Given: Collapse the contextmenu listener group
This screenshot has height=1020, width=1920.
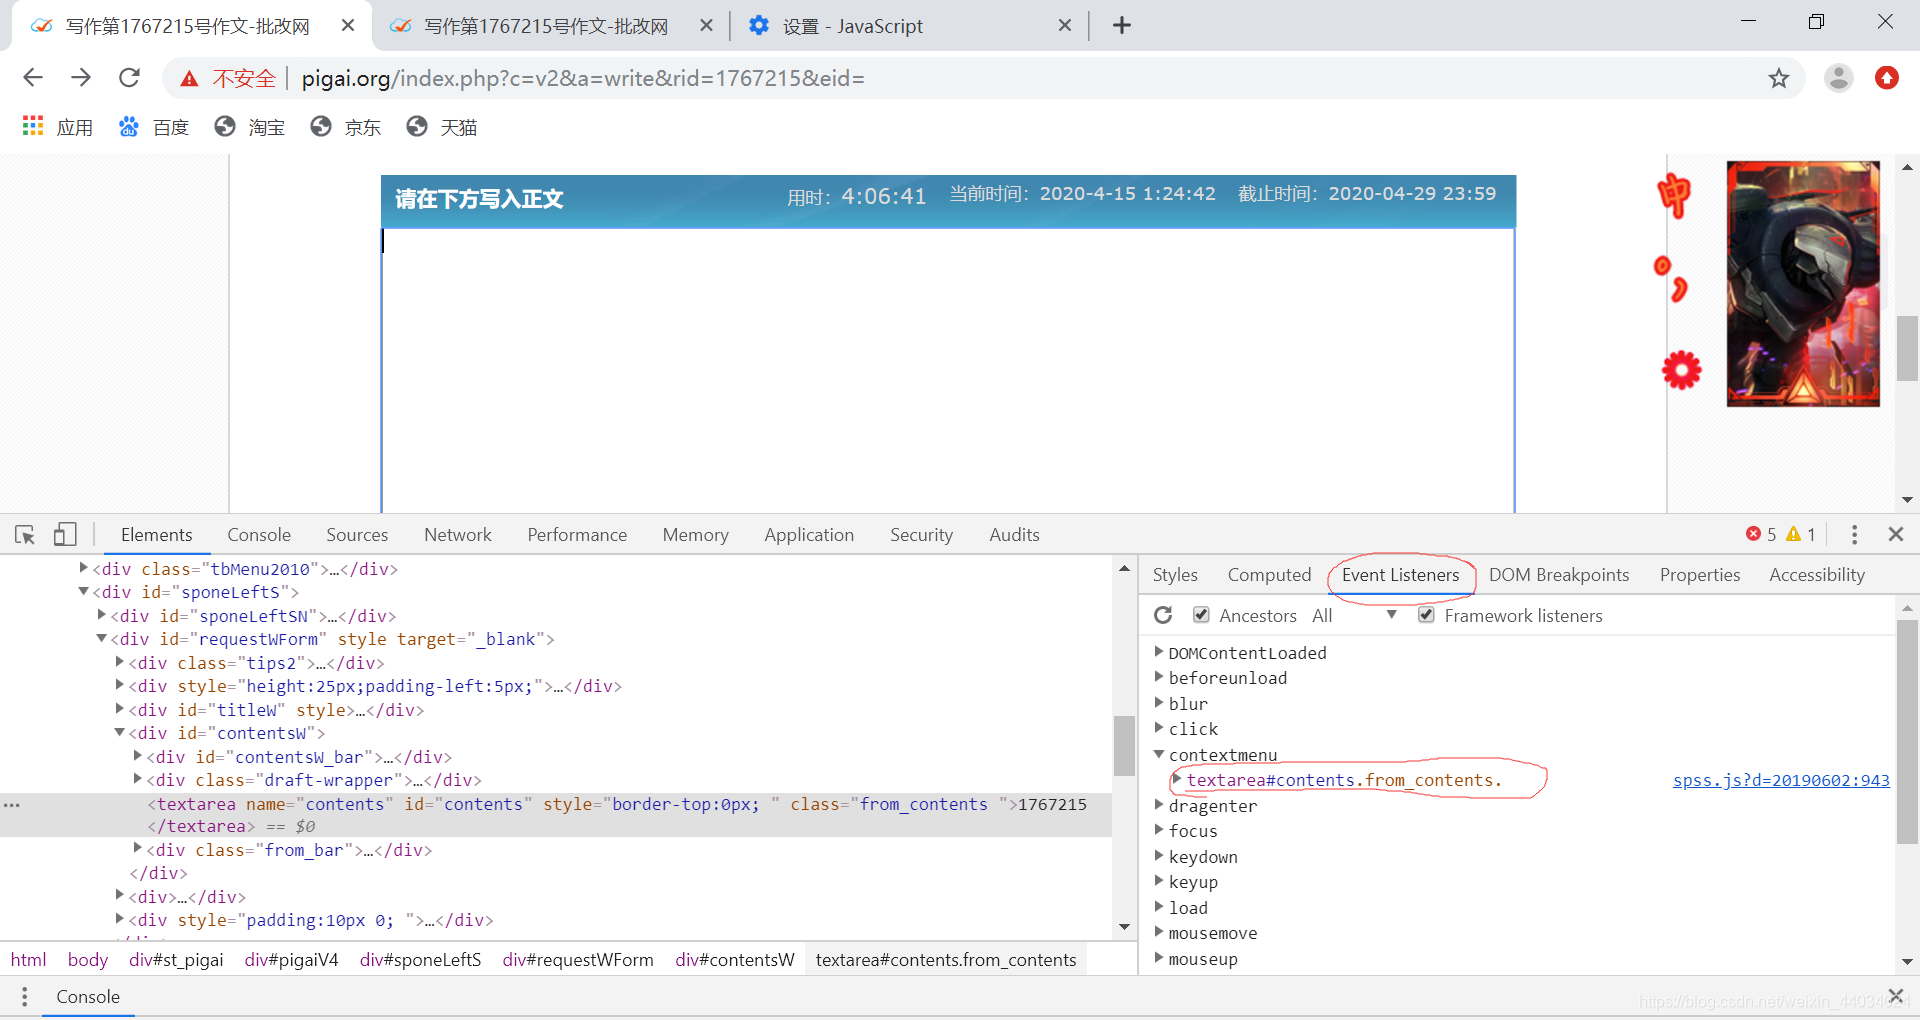Looking at the screenshot, I should click(x=1159, y=754).
